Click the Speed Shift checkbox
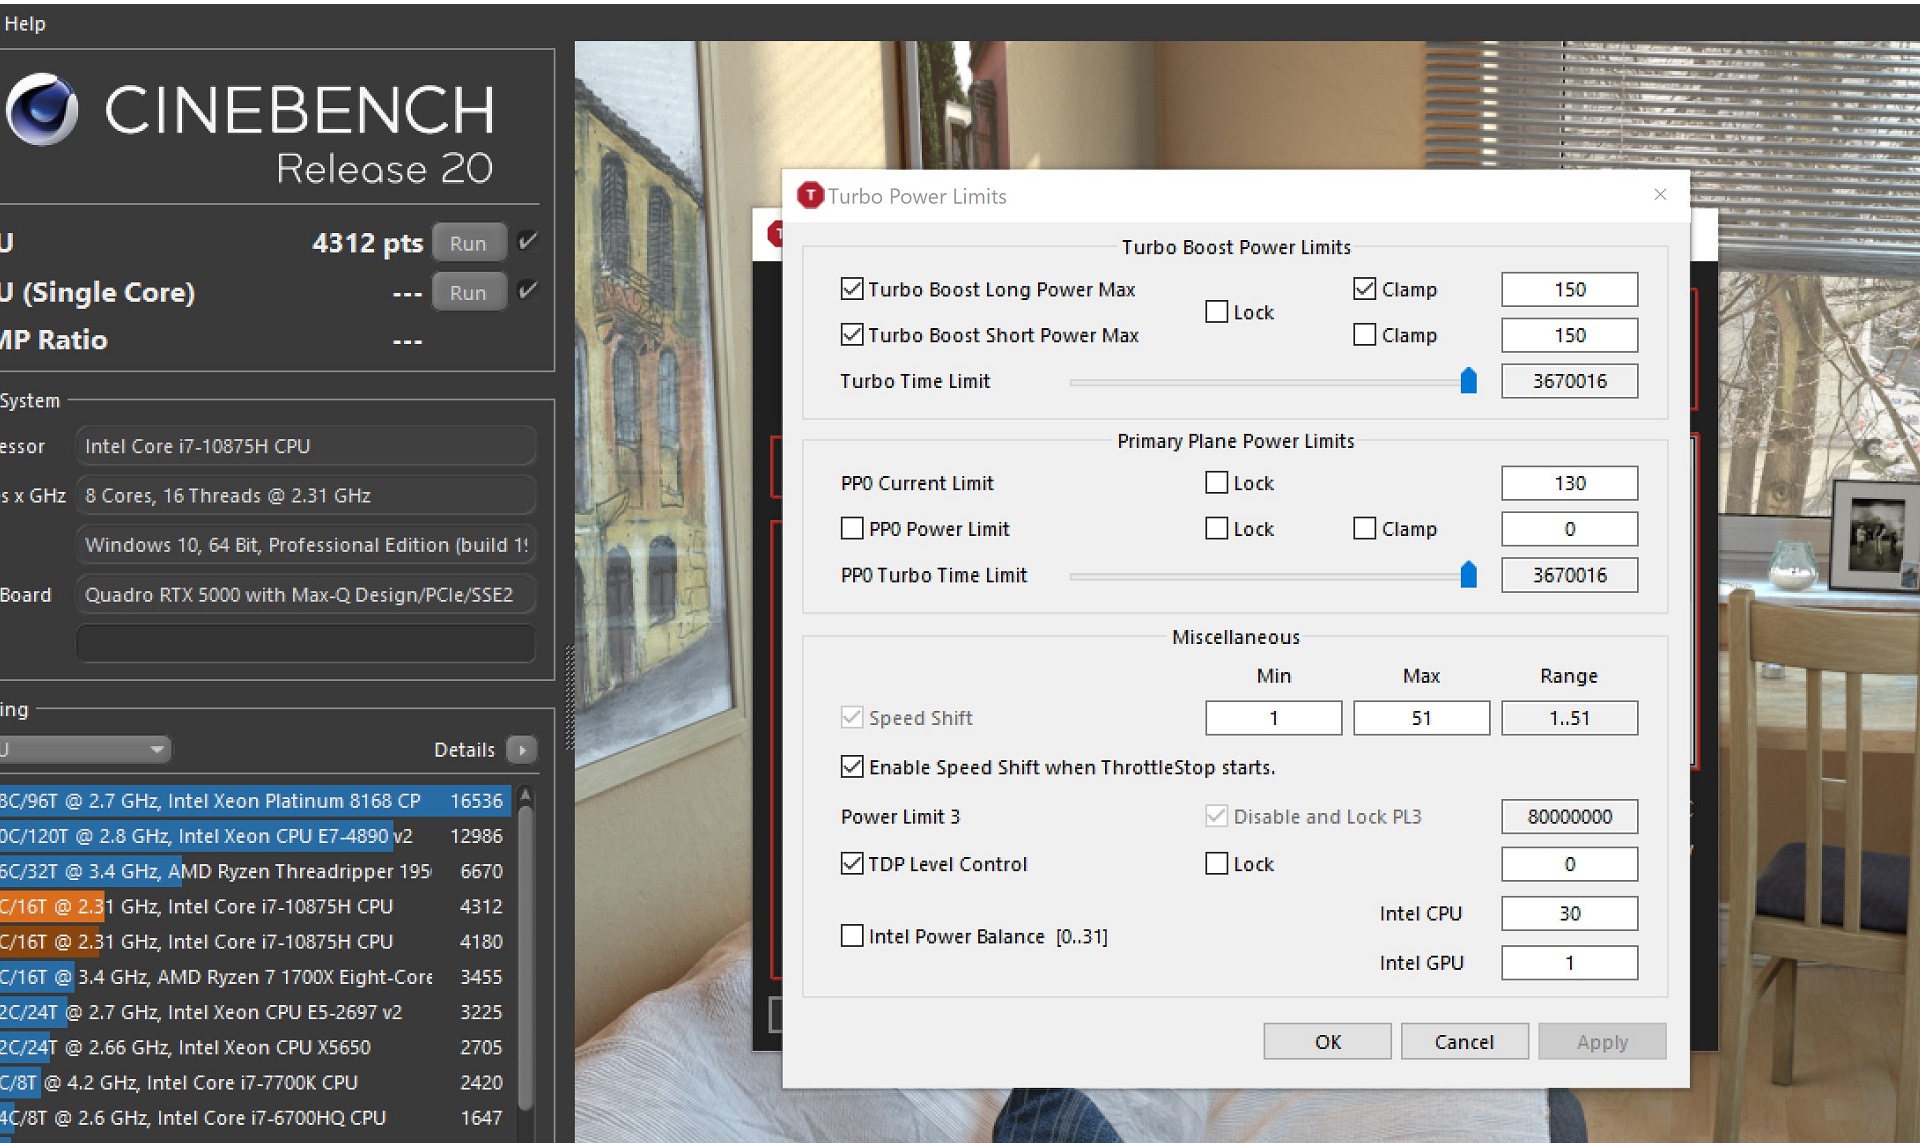This screenshot has width=1920, height=1143. point(852,717)
